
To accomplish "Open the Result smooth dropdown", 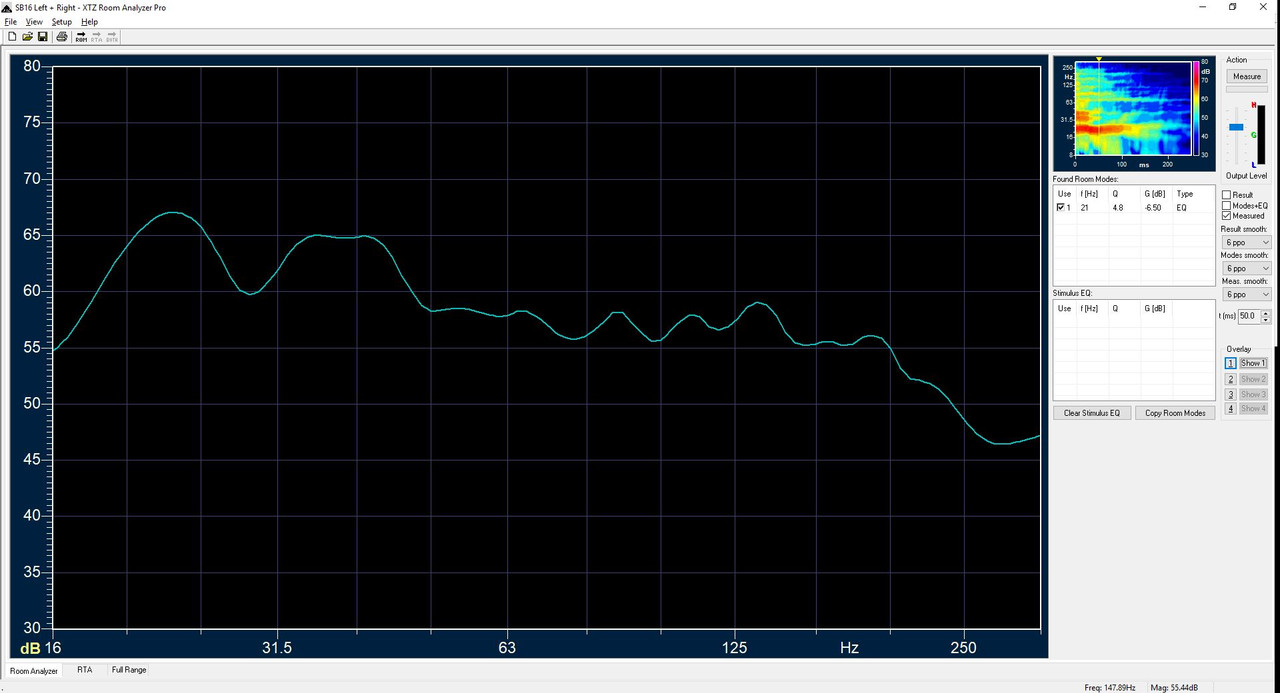I will 1247,242.
